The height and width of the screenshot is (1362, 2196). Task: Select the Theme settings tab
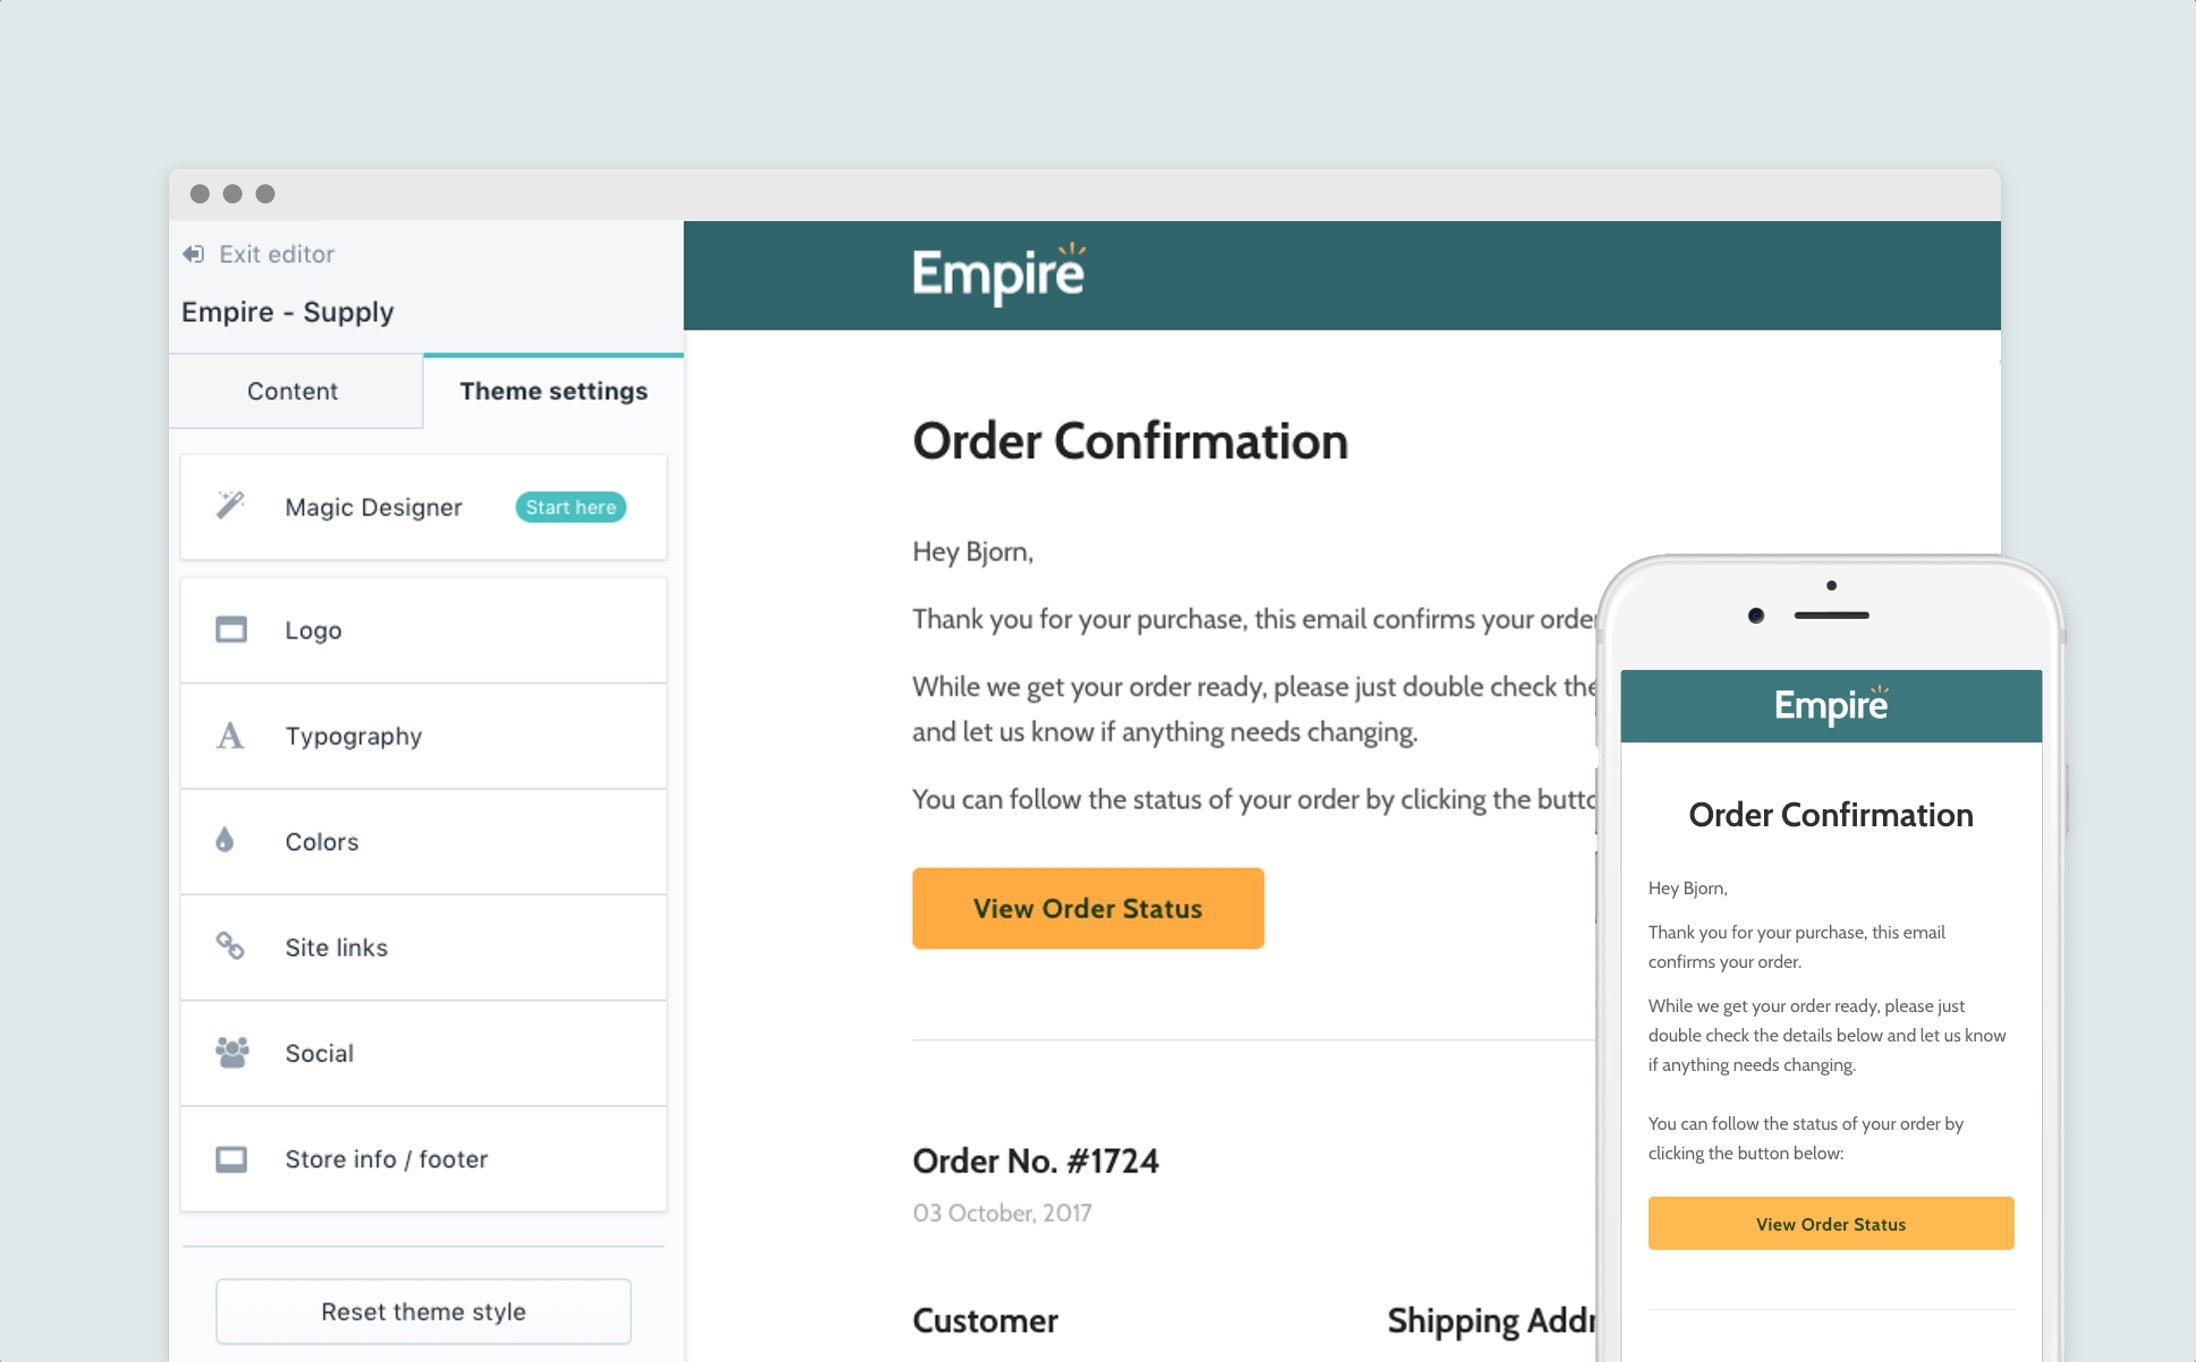(x=553, y=391)
